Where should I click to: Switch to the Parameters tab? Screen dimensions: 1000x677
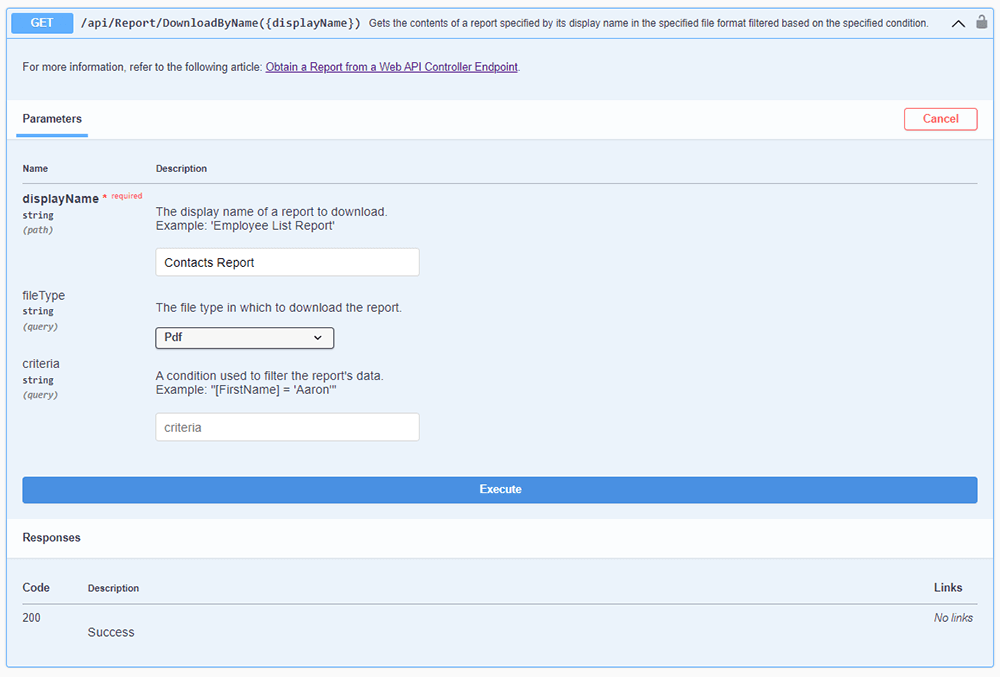[x=51, y=118]
